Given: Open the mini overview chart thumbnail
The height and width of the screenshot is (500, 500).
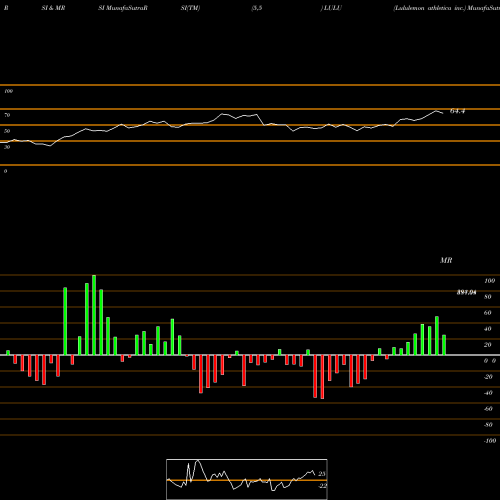Looking at the screenshot, I should pyautogui.click(x=247, y=479).
